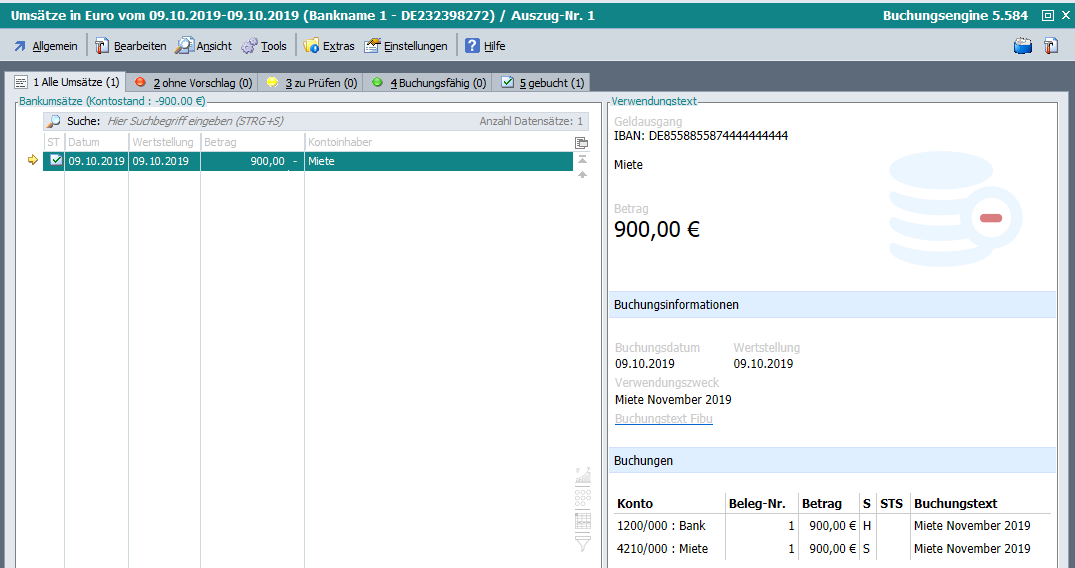
Task: Click the search magnifier icon beside Suche
Action: [54, 121]
